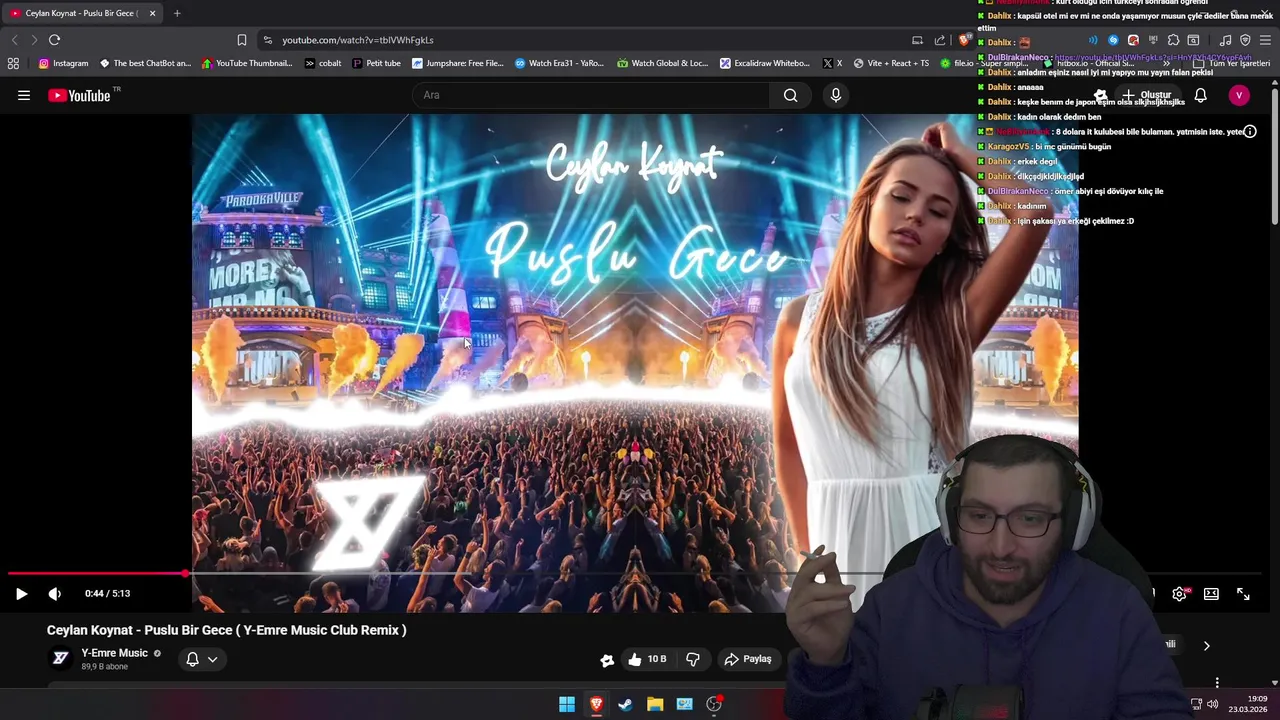Viewport: 1280px width, 720px height.
Task: Open the Watch Global & Loc bookmark
Action: coord(662,63)
